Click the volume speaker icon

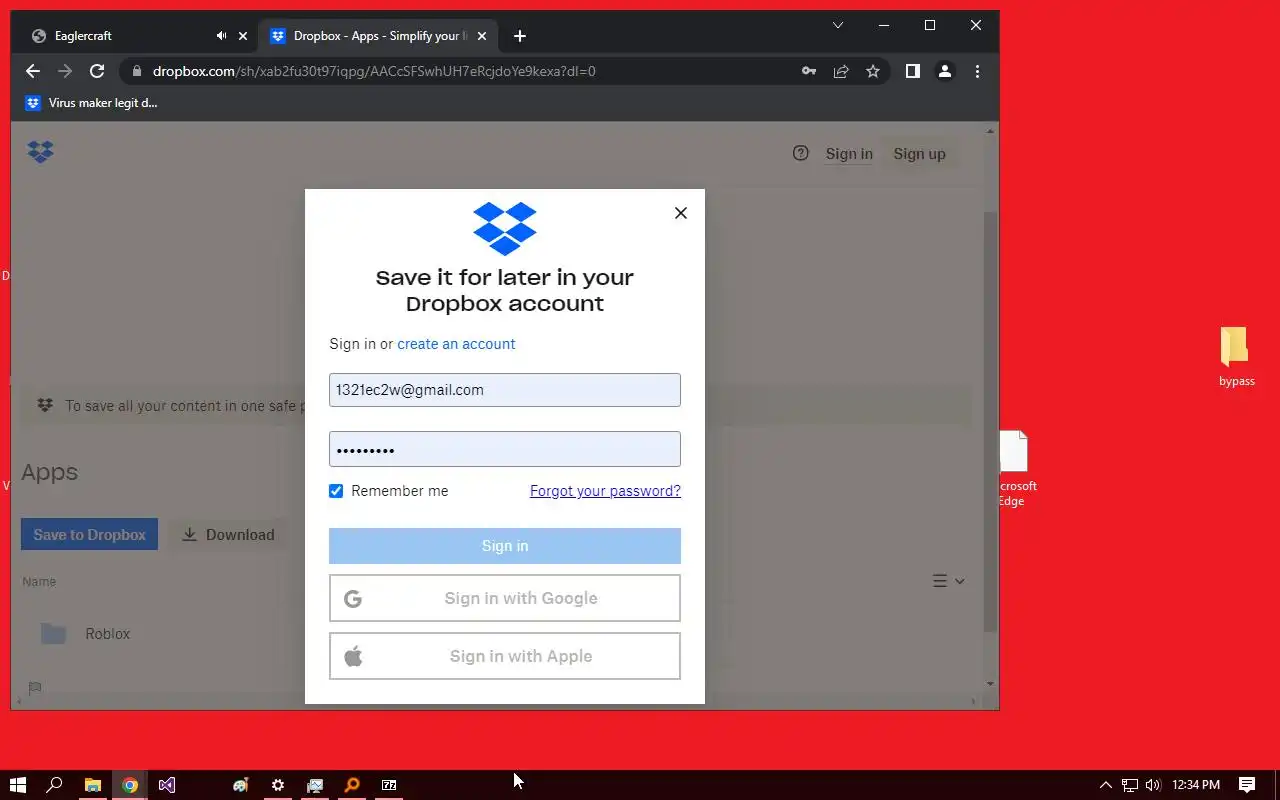1152,785
